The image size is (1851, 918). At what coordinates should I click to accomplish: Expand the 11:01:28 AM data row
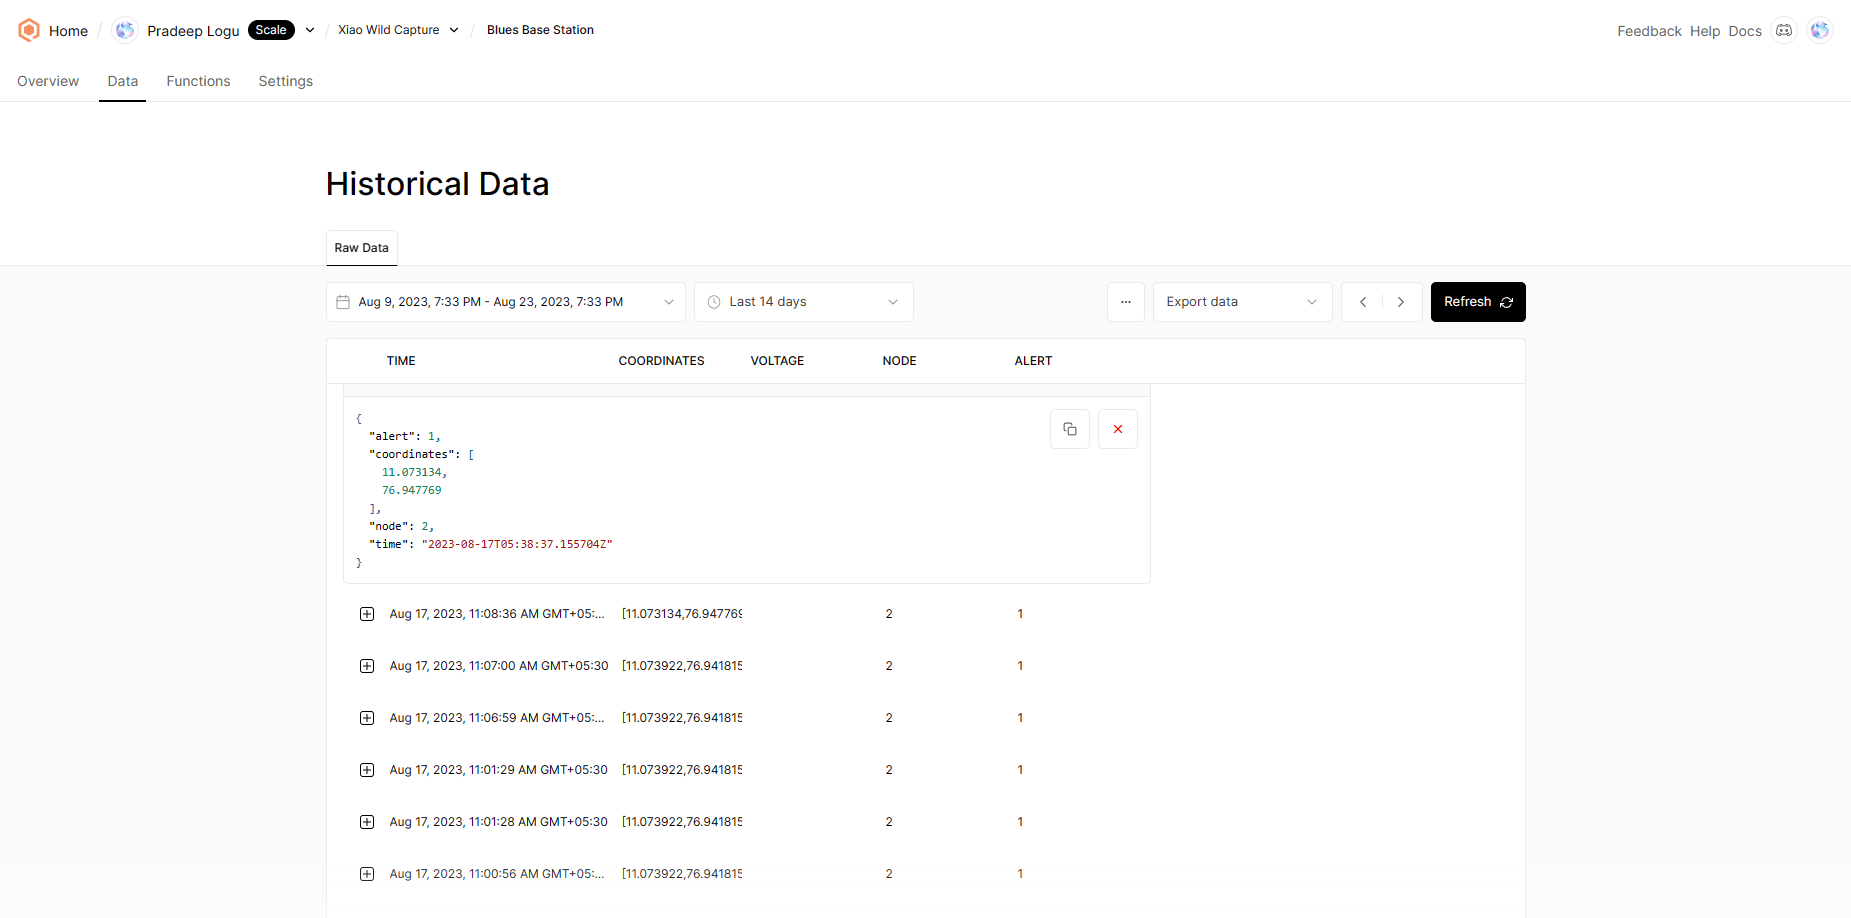pos(367,822)
